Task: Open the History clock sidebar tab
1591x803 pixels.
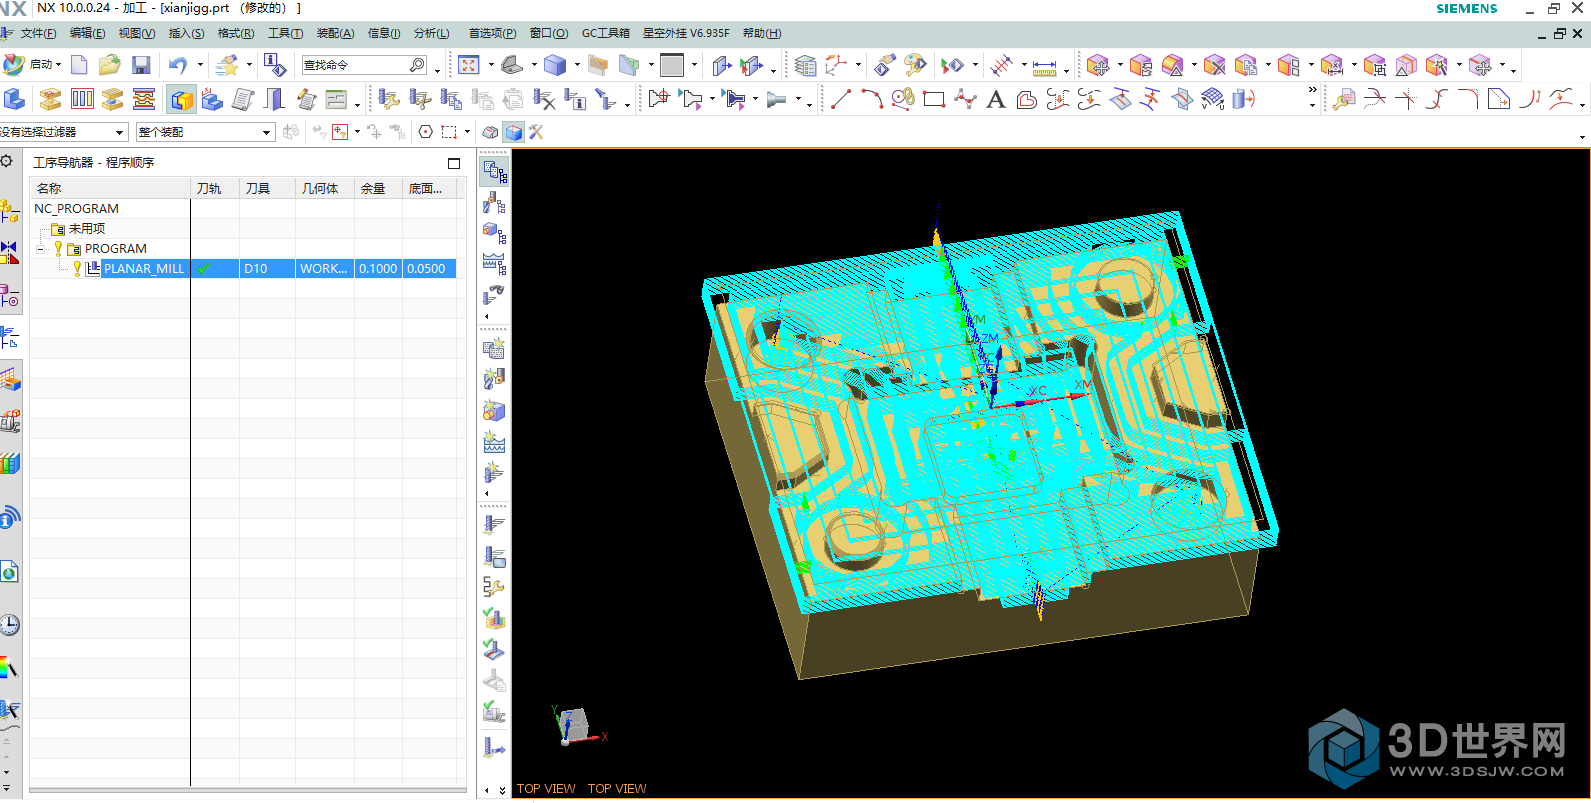Action: tap(9, 625)
